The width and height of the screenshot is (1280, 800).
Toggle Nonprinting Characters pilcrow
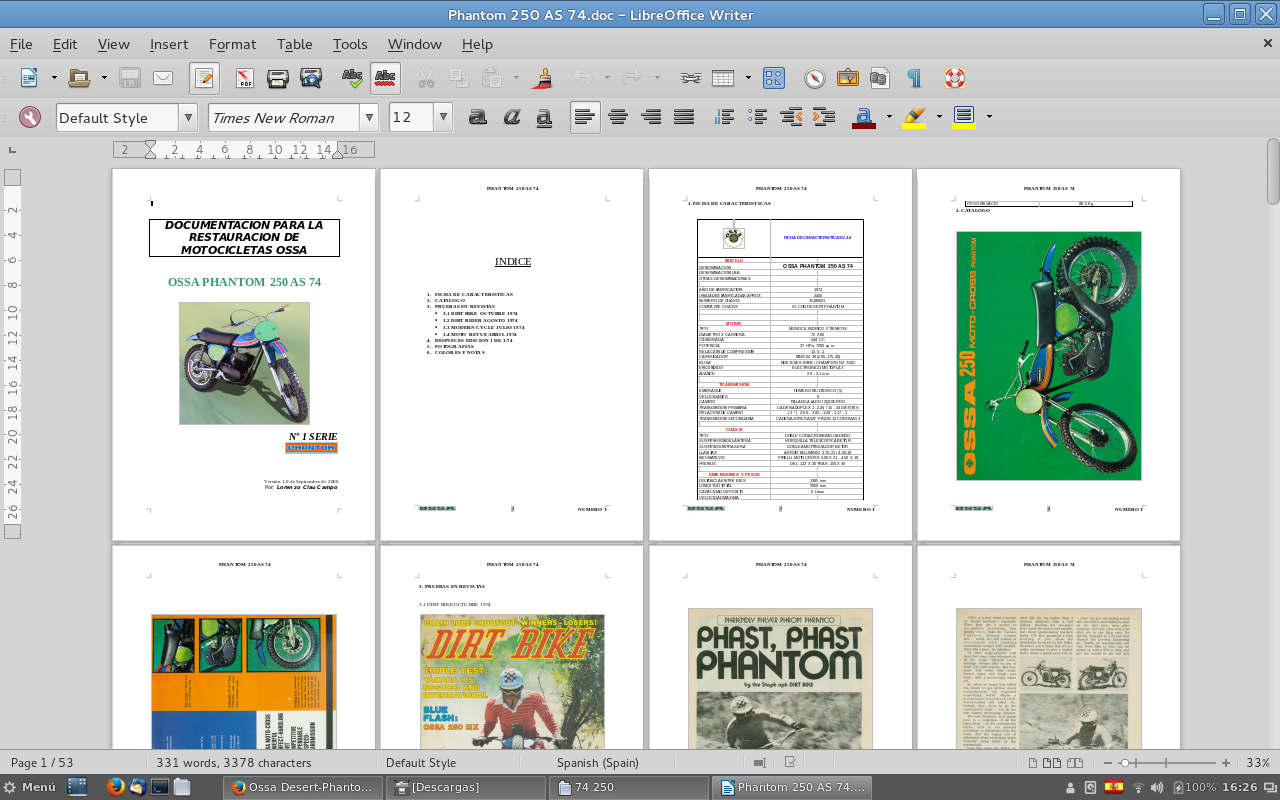coord(914,77)
